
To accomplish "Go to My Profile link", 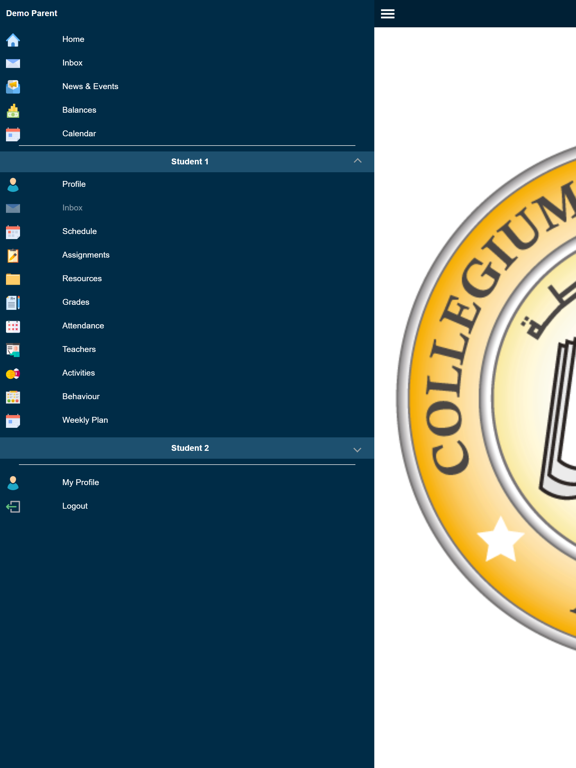I will point(187,482).
